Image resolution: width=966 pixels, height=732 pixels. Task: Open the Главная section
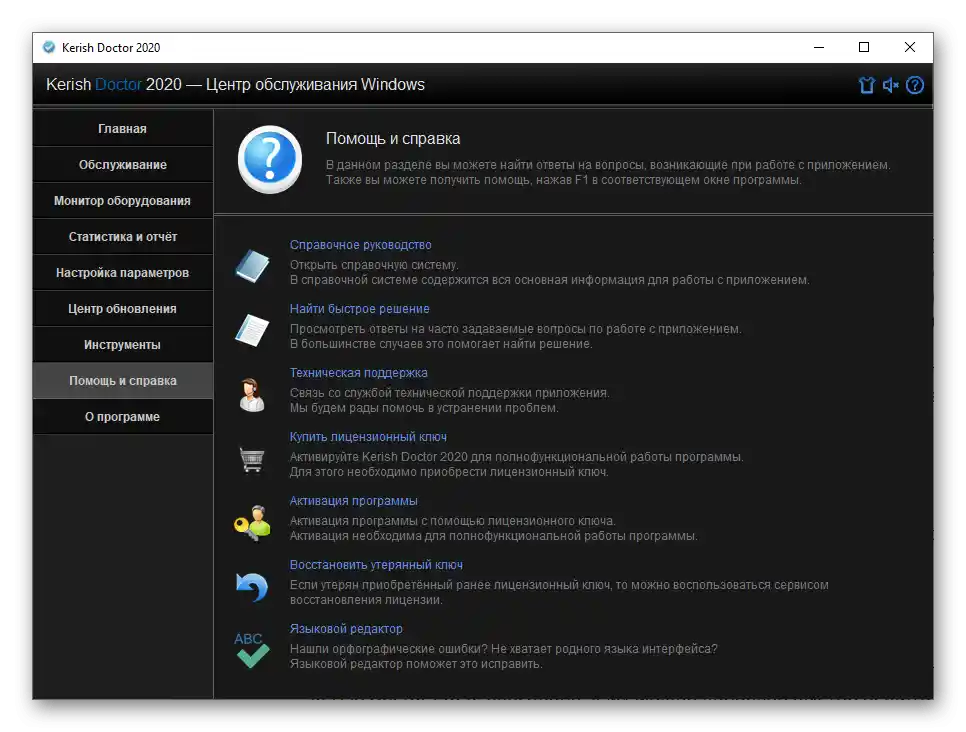pyautogui.click(x=123, y=129)
